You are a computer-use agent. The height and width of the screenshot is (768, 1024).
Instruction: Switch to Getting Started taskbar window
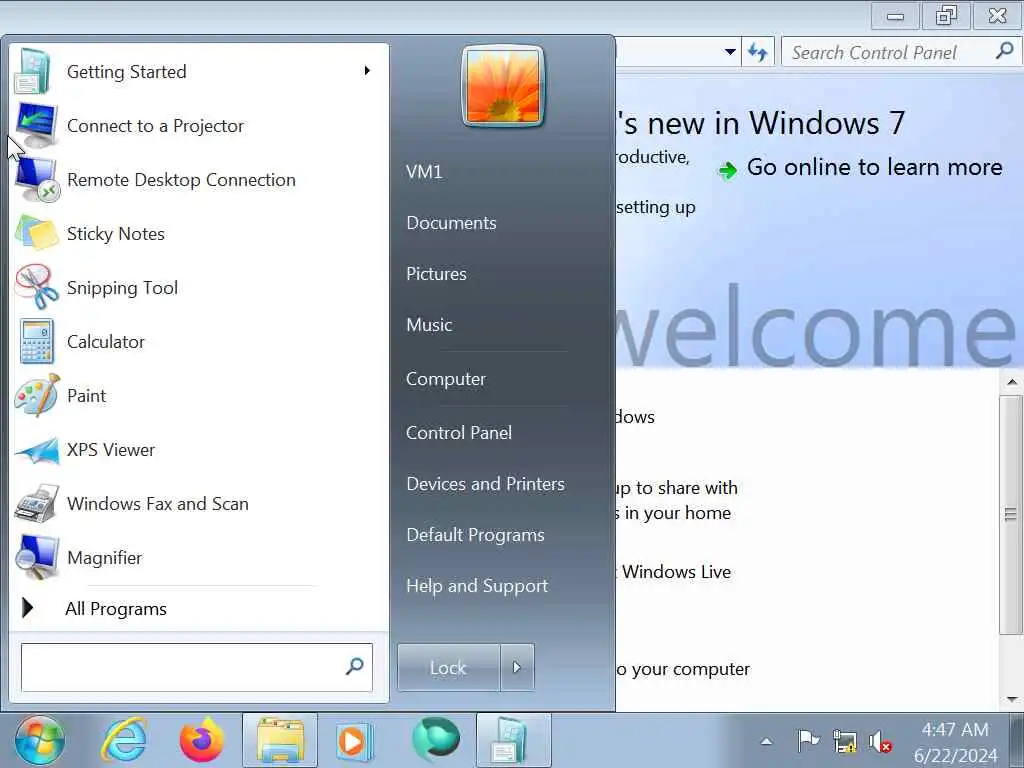pyautogui.click(x=513, y=741)
